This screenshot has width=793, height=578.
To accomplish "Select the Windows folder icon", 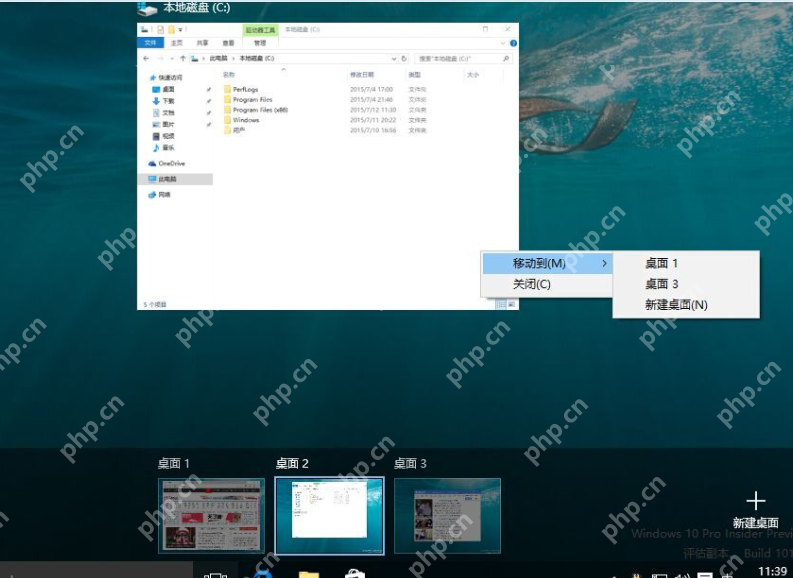I will (x=228, y=120).
